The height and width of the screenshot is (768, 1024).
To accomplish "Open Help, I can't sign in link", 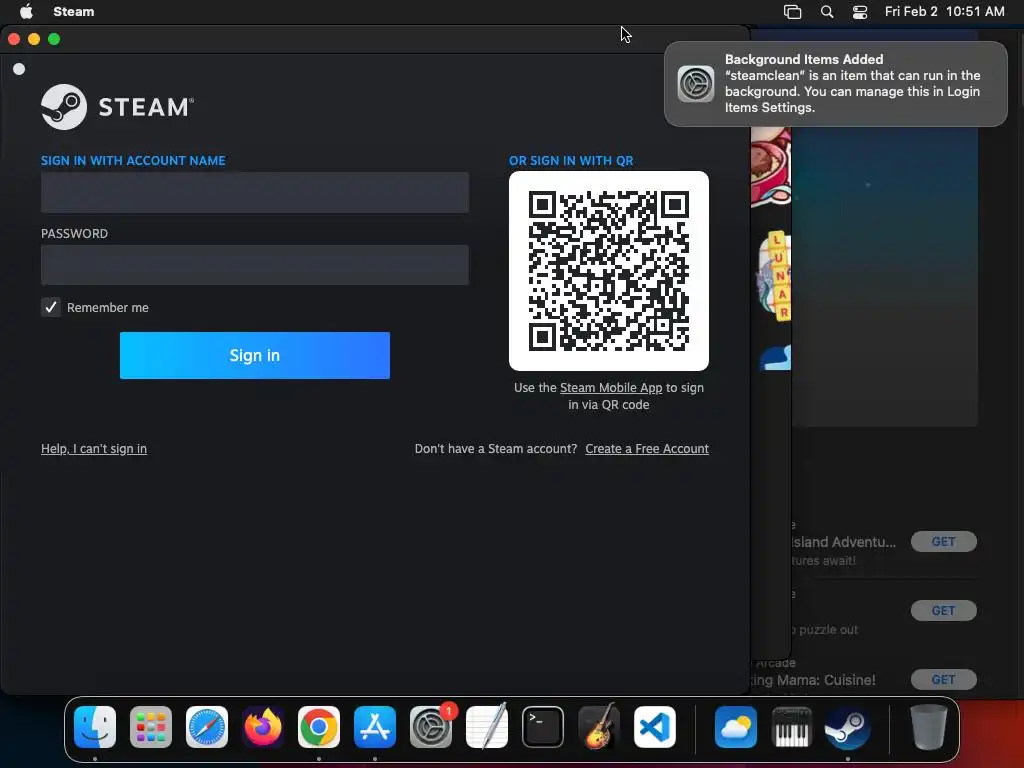I will 94,449.
